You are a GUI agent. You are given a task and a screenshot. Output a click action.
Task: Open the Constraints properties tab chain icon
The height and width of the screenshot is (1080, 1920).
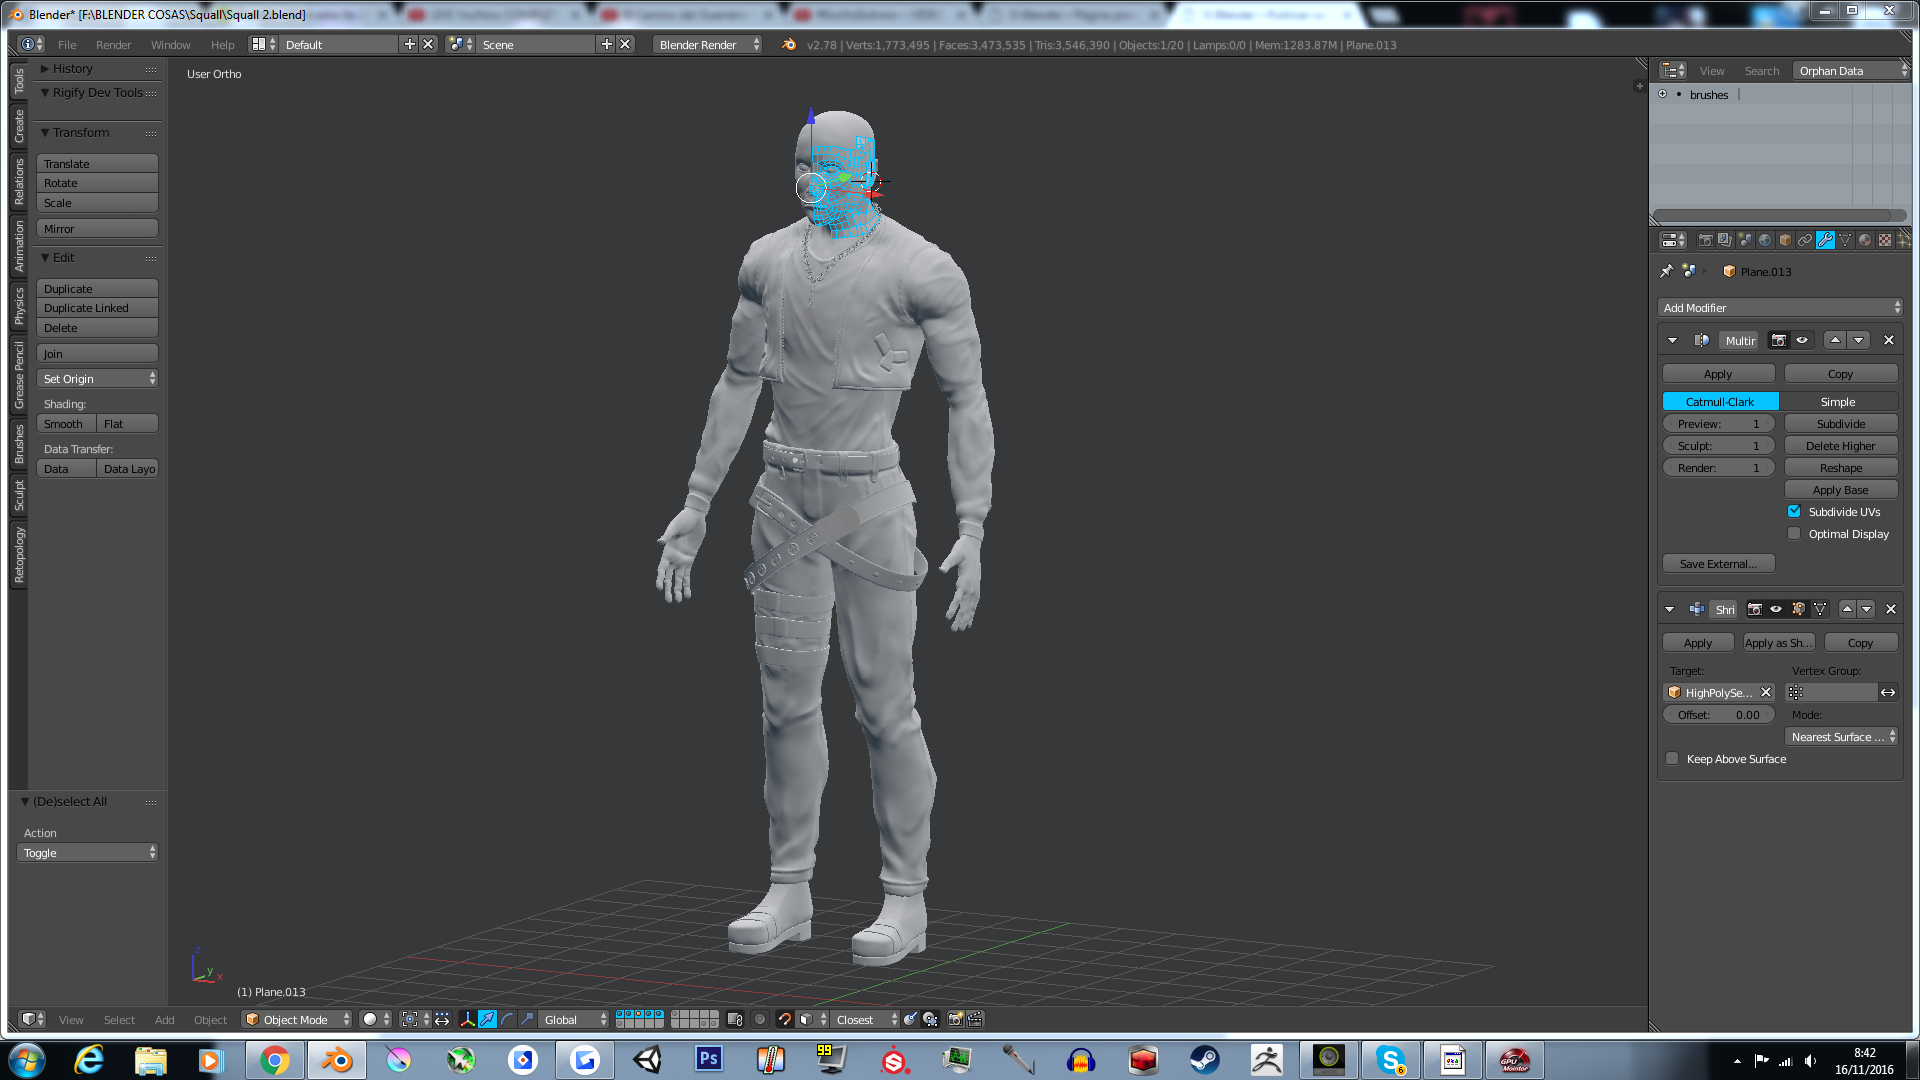(x=1805, y=240)
